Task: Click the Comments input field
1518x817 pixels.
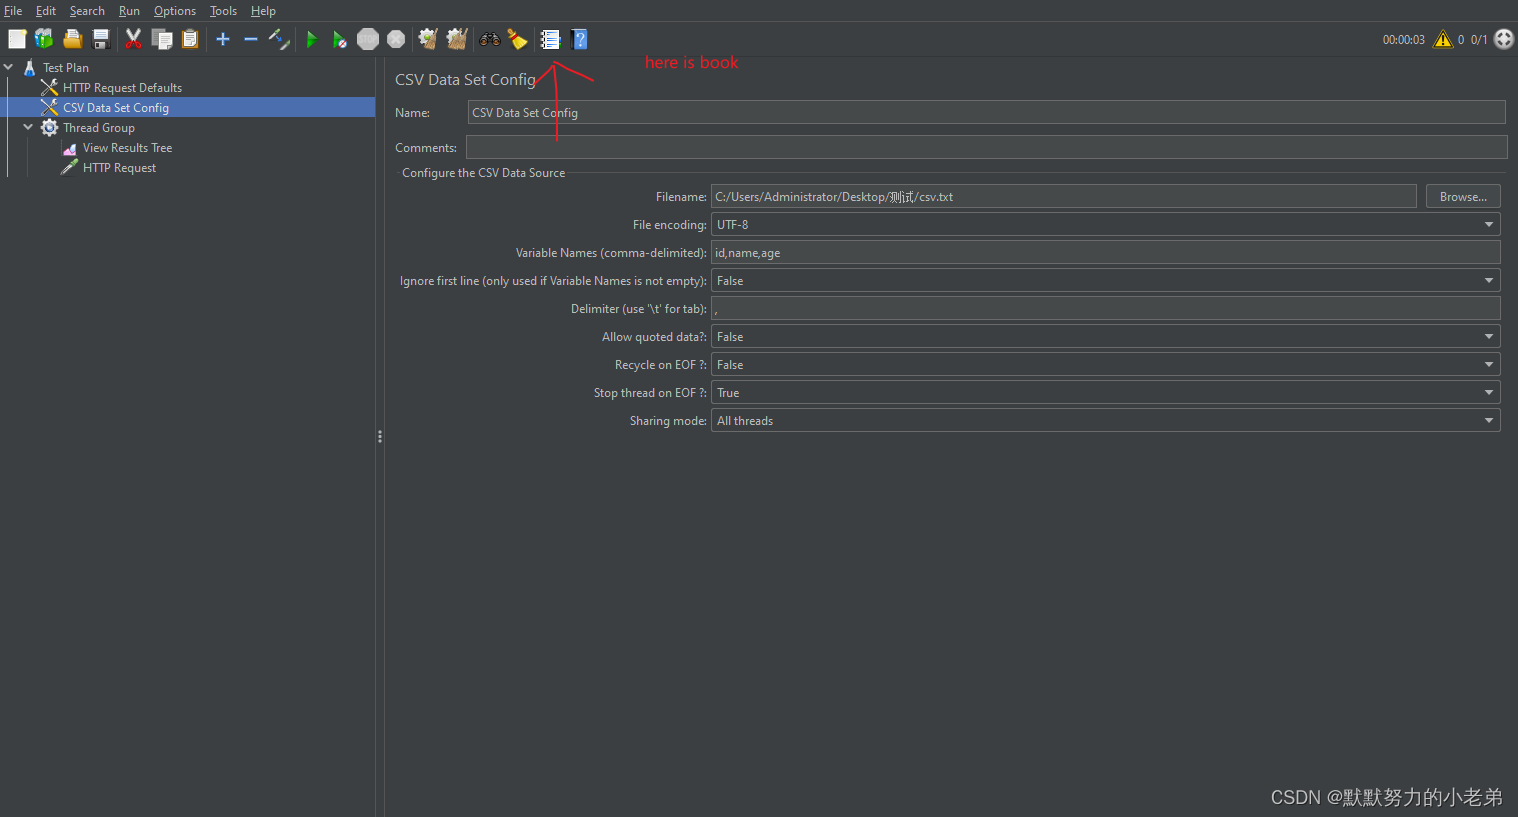Action: coord(987,147)
